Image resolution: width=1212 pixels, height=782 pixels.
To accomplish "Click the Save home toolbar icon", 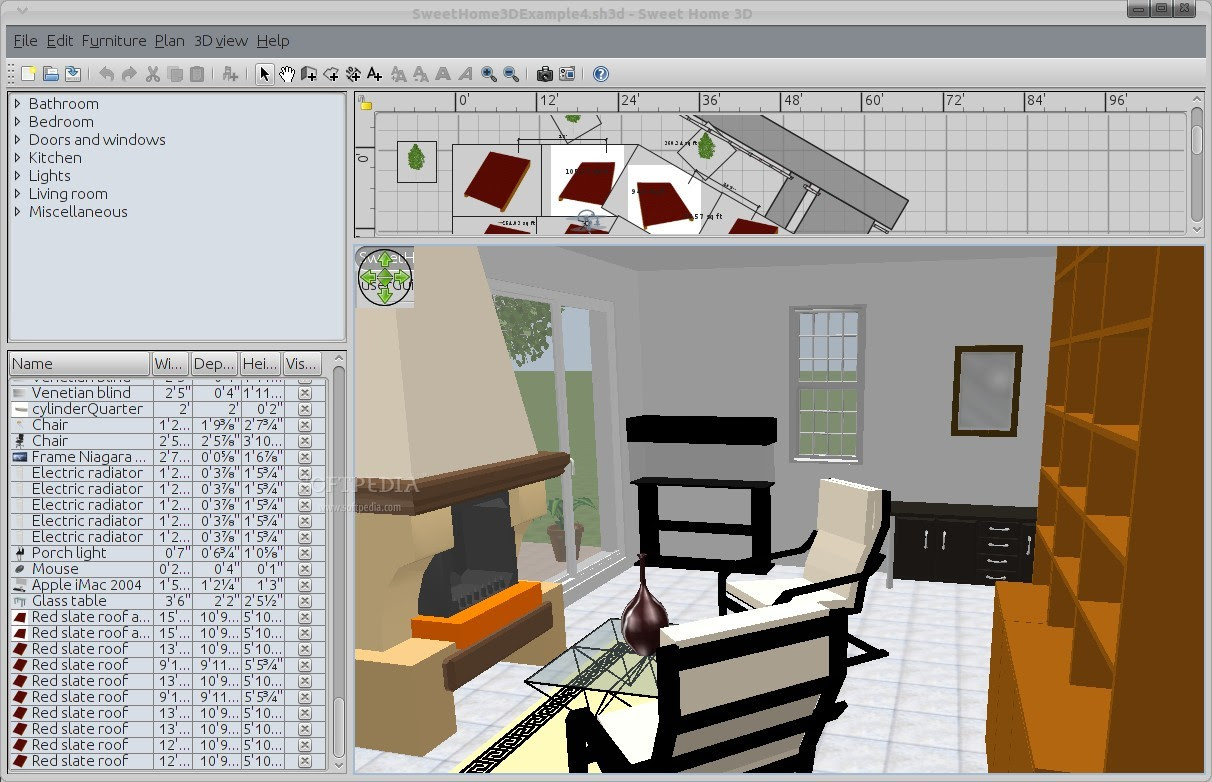I will [x=73, y=74].
